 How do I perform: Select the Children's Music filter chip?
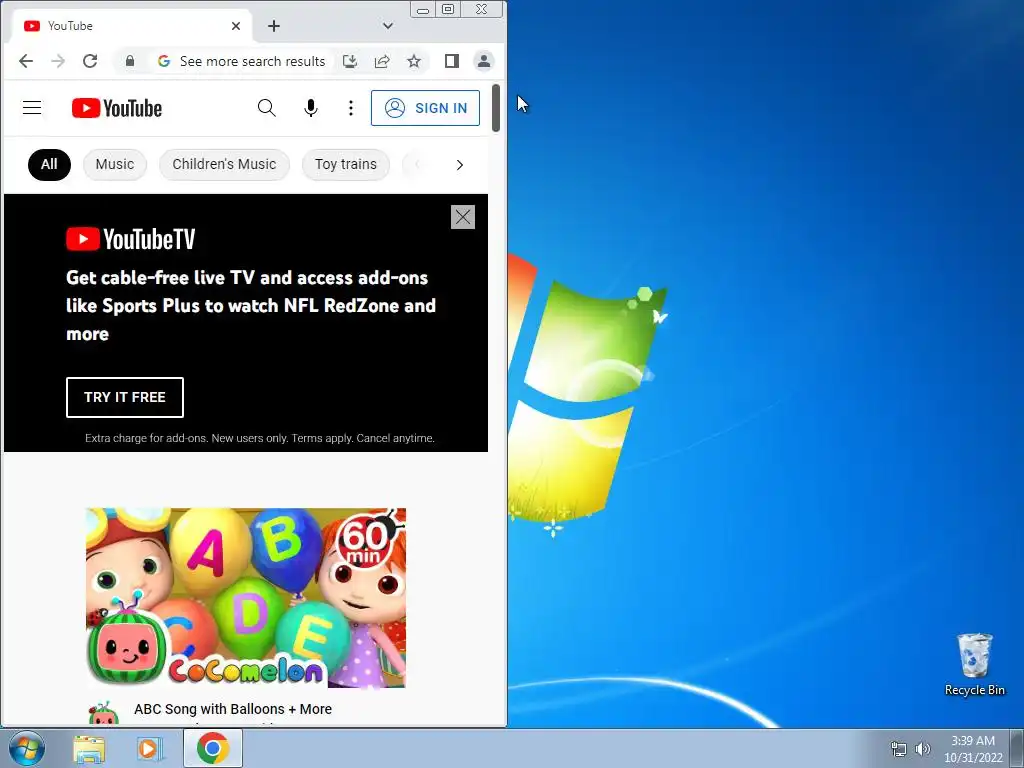click(x=224, y=164)
